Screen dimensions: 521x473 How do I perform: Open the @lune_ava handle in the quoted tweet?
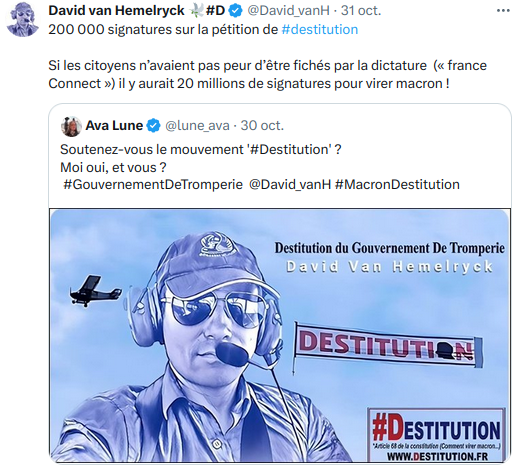197,126
